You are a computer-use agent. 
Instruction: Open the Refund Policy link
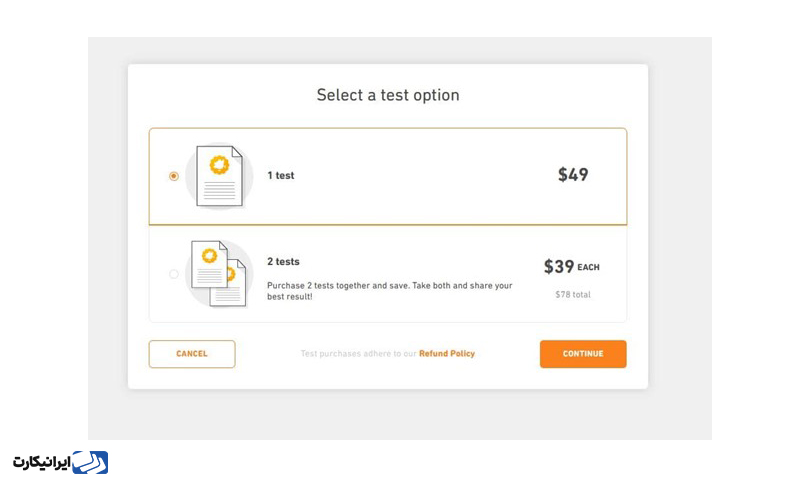(447, 354)
